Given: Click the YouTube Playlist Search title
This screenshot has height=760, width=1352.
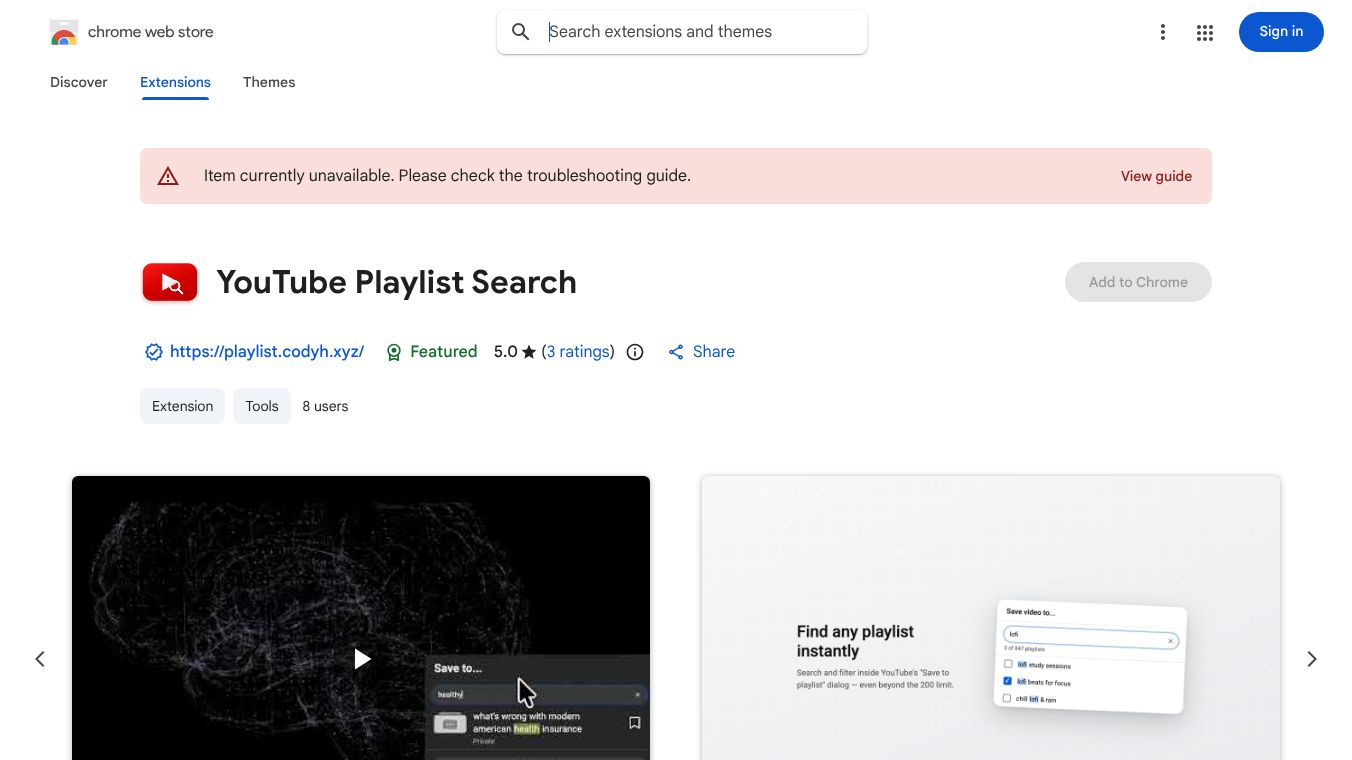Looking at the screenshot, I should 396,282.
